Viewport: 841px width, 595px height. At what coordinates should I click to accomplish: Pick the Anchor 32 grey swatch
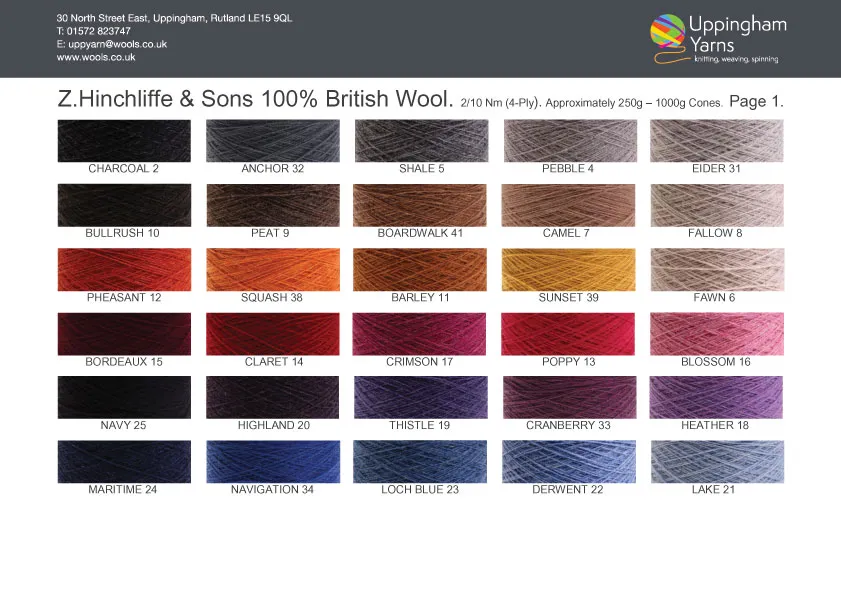click(x=272, y=141)
